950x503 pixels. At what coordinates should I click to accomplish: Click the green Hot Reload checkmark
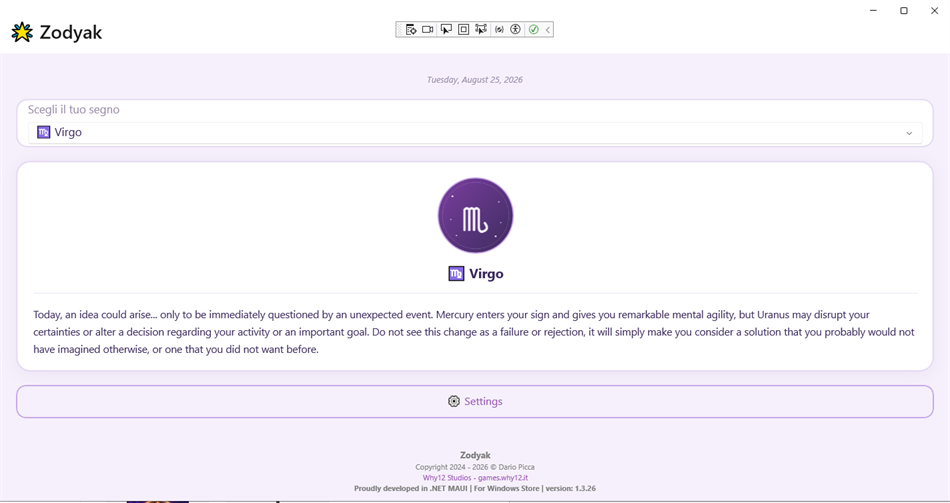(533, 29)
